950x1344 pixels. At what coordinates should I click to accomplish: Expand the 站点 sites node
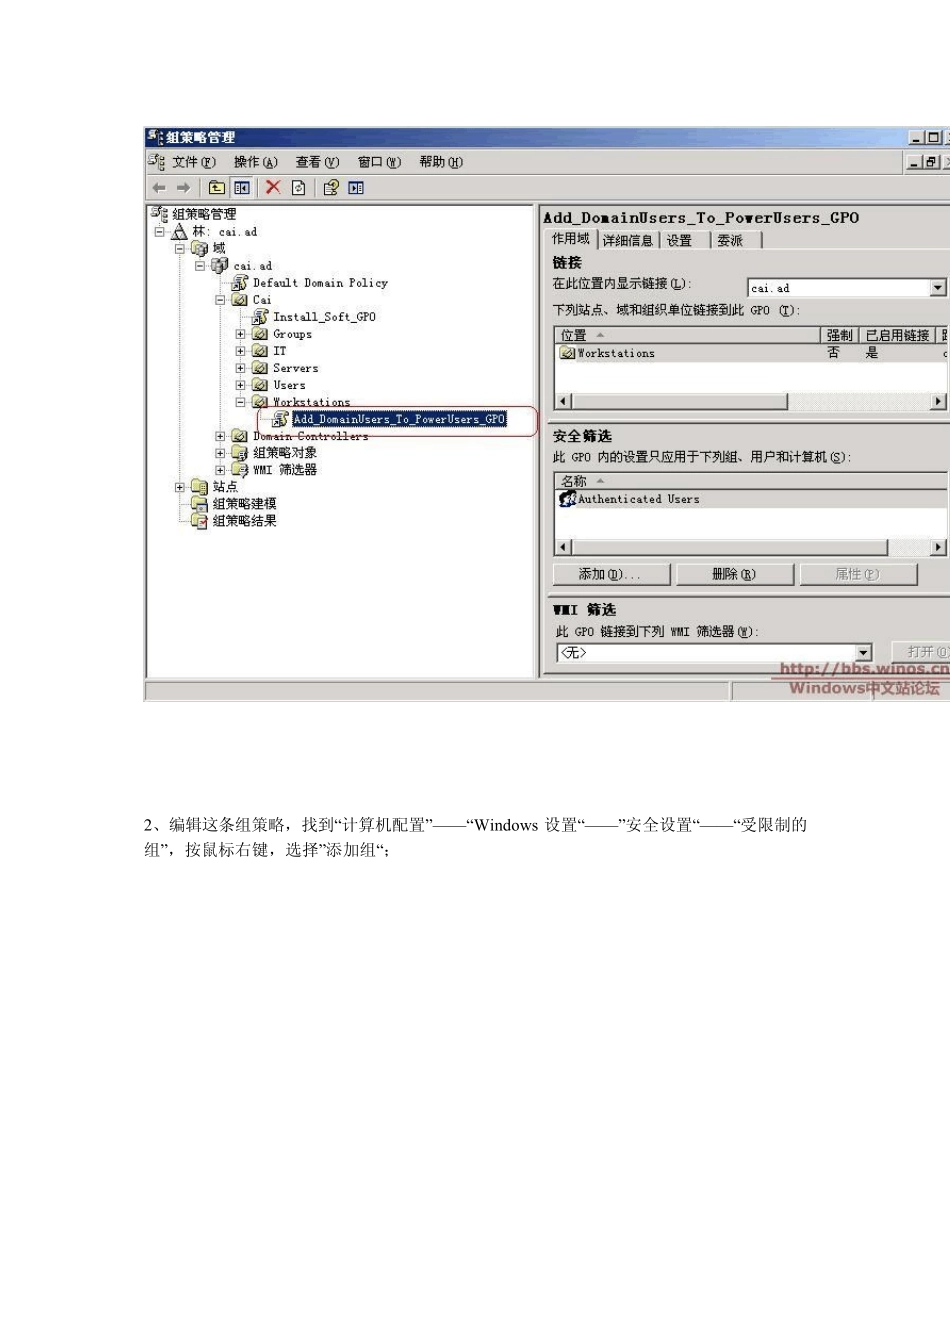point(180,487)
